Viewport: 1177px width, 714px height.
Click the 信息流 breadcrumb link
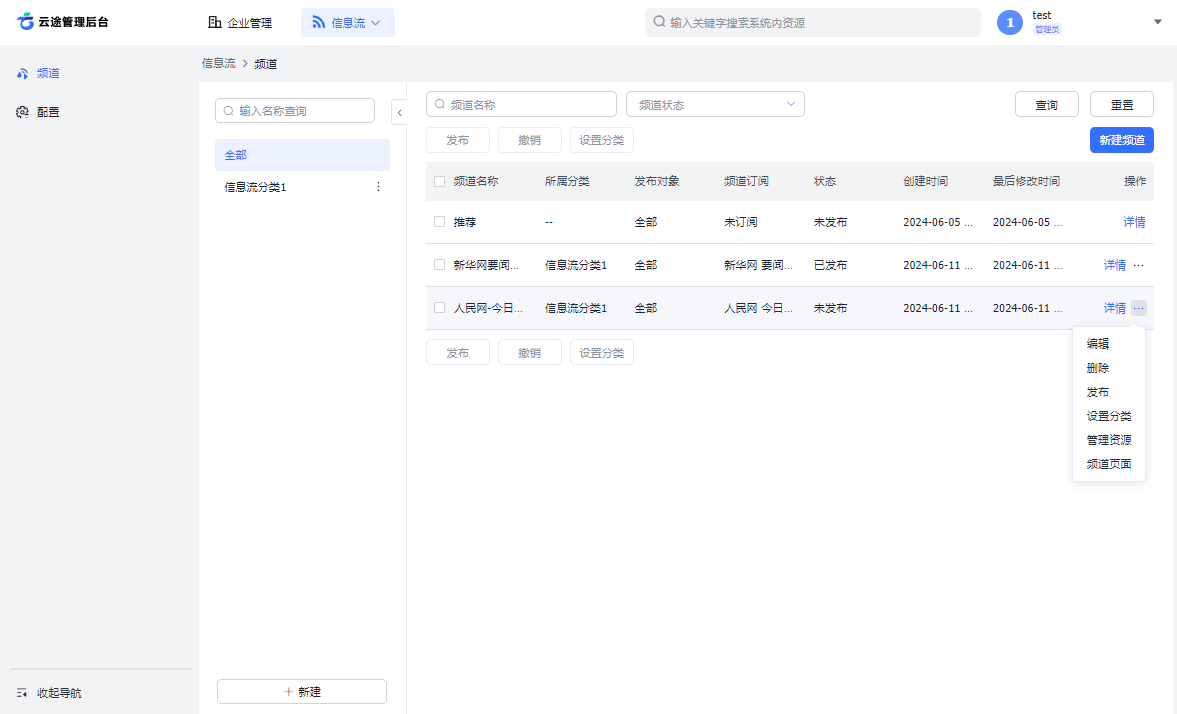(218, 64)
